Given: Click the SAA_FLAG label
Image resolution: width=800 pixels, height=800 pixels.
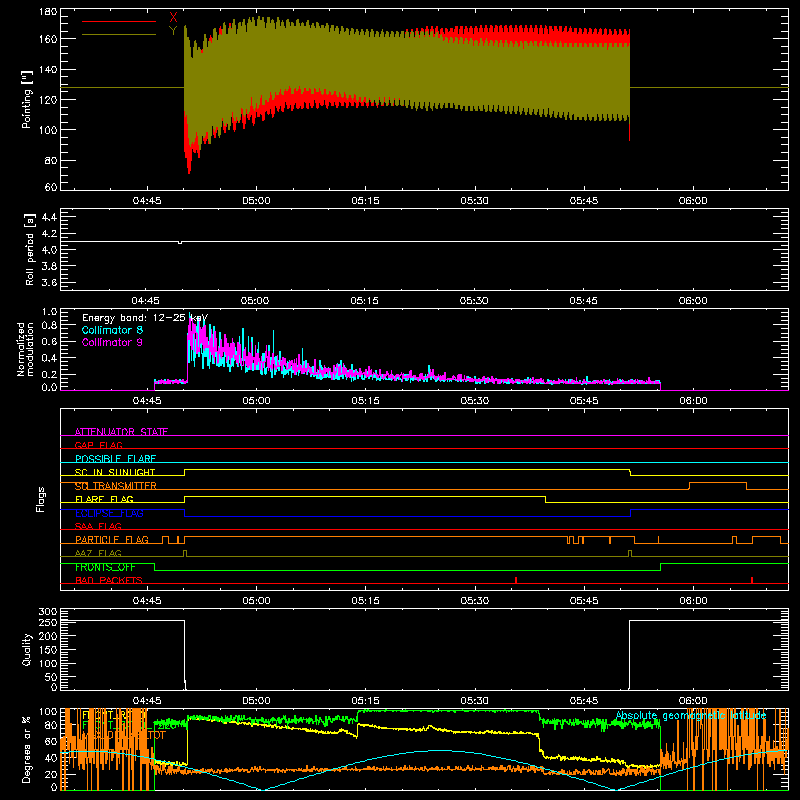Looking at the screenshot, I should point(98,526).
